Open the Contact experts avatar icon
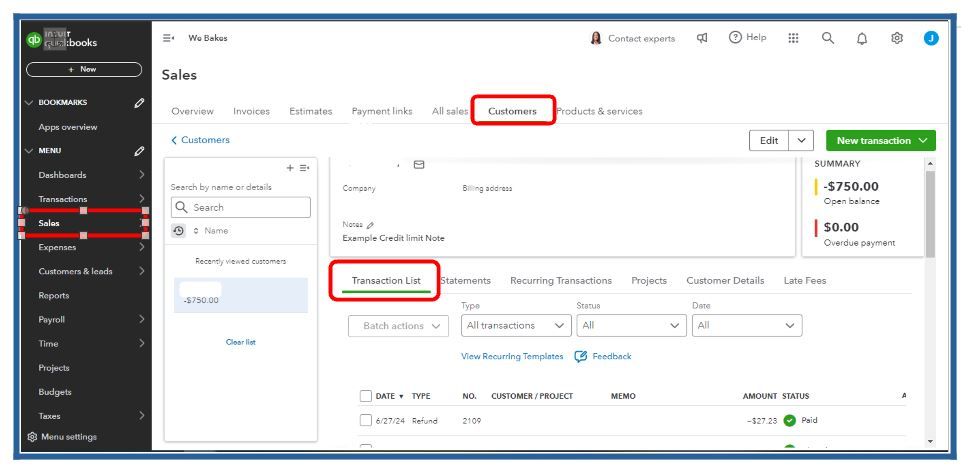The image size is (972, 471). 596,38
